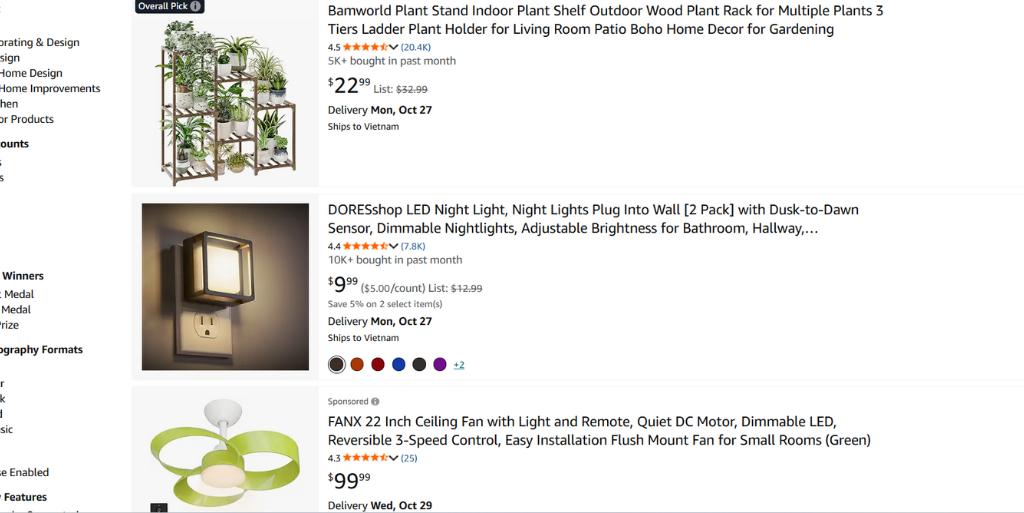Click the green ceiling fan product image
Screen dimensions: 1024x513
(x=225, y=455)
